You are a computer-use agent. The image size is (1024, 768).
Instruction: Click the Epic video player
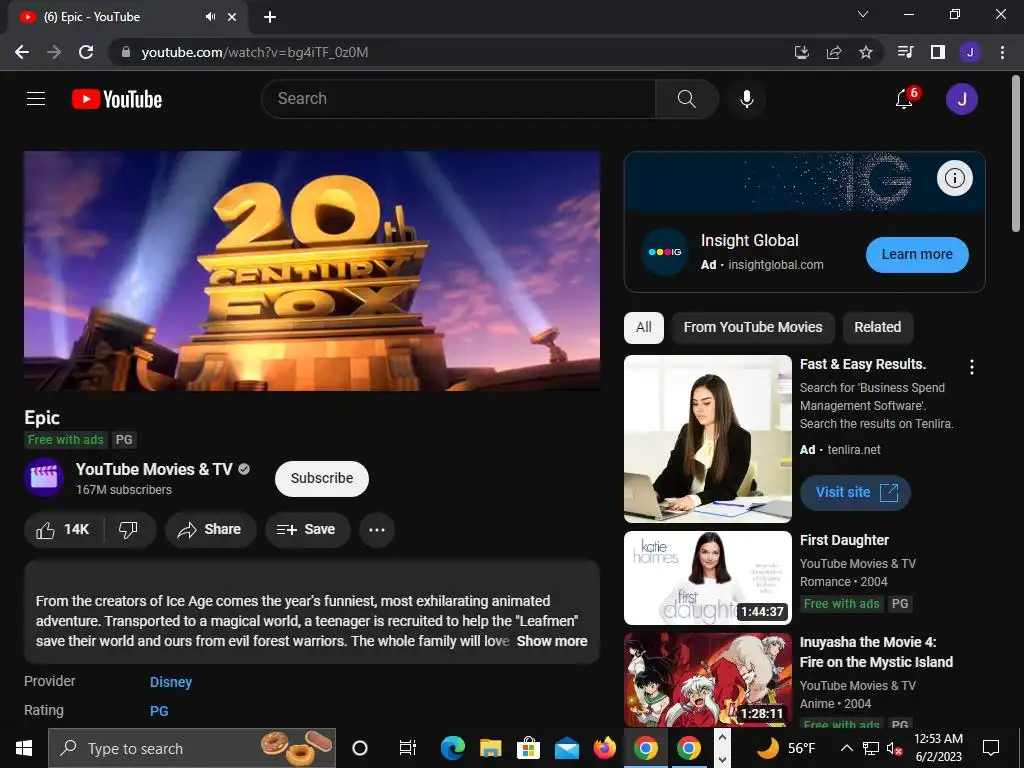pyautogui.click(x=312, y=271)
